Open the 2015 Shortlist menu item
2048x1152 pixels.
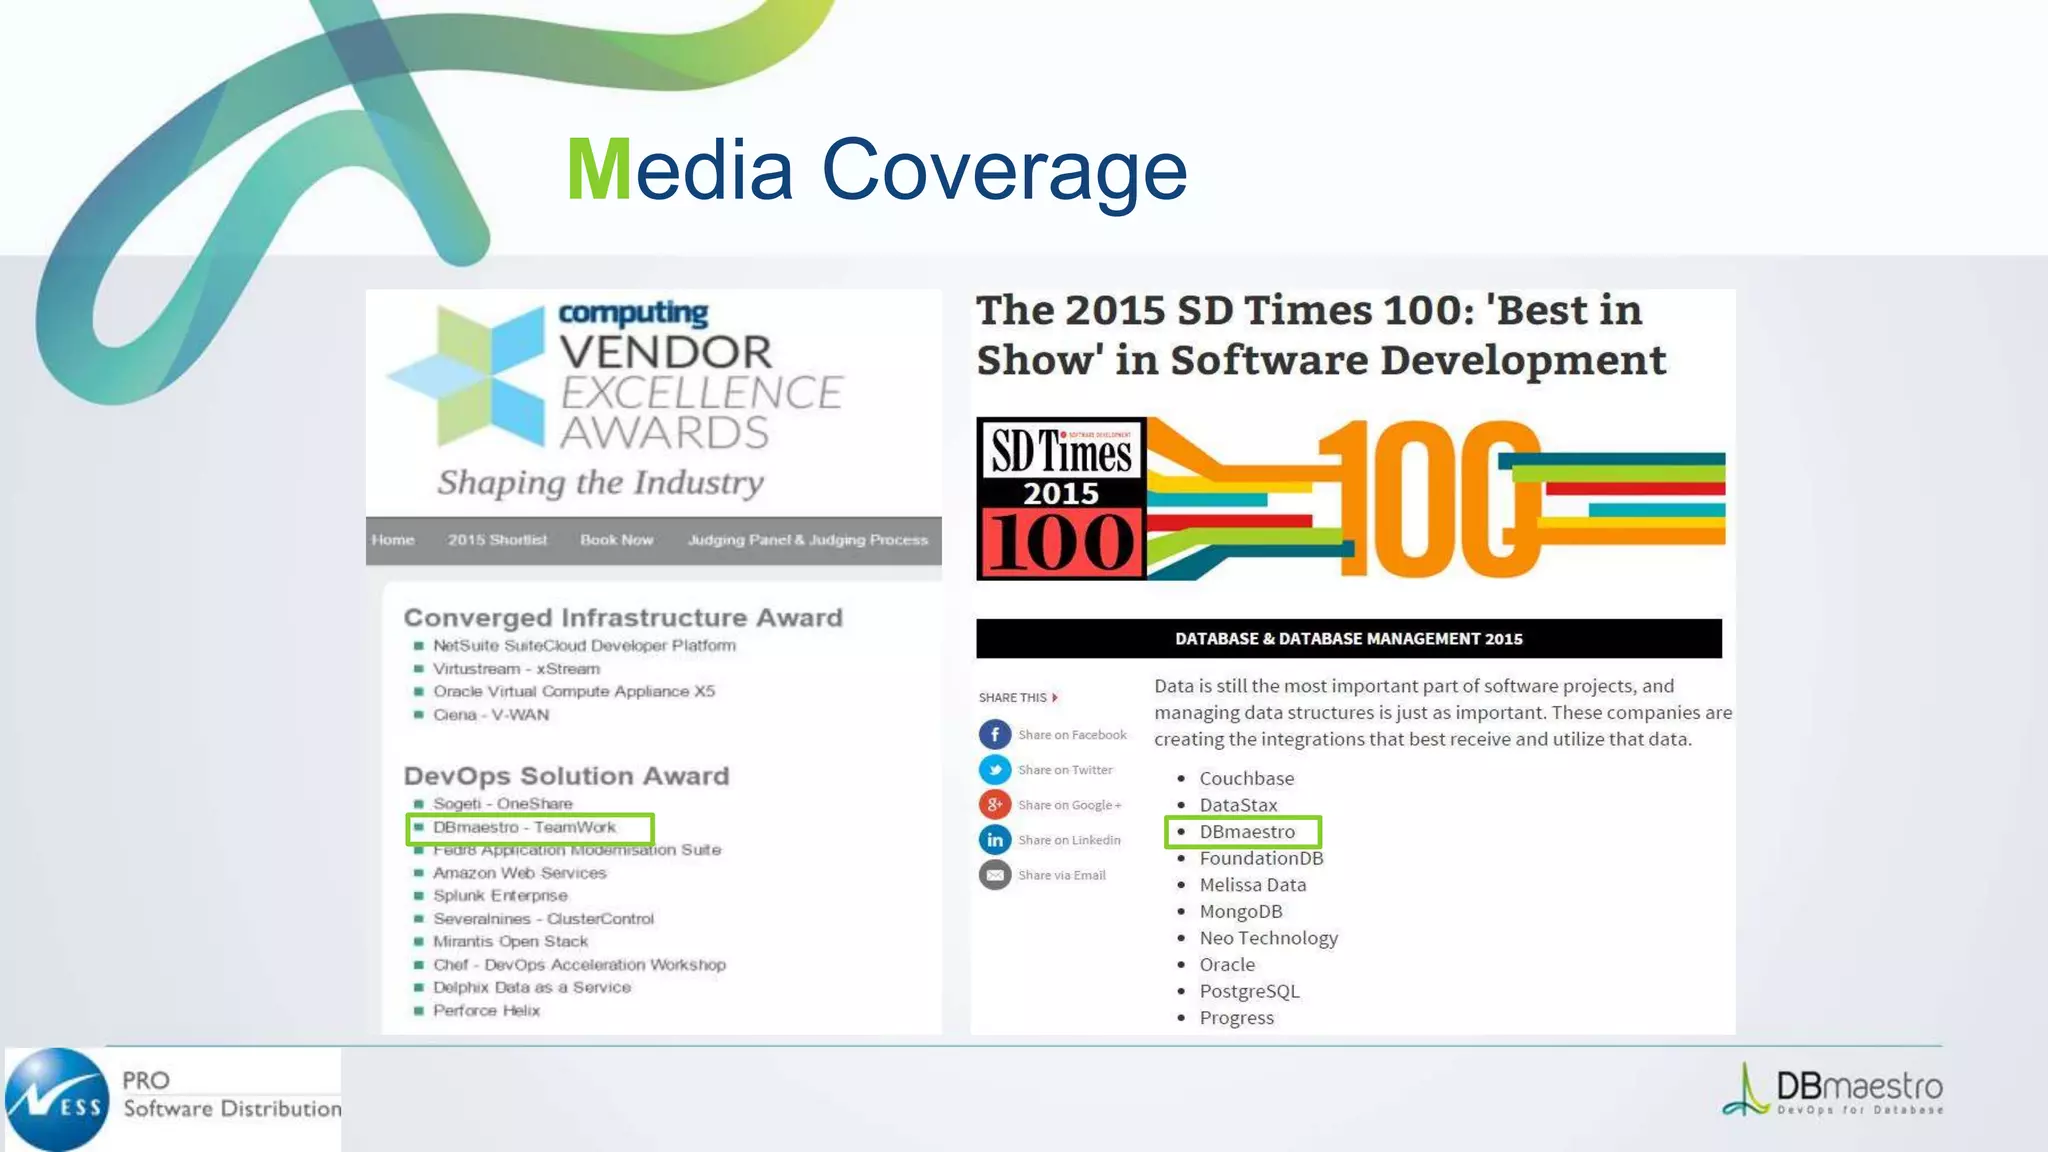497,540
